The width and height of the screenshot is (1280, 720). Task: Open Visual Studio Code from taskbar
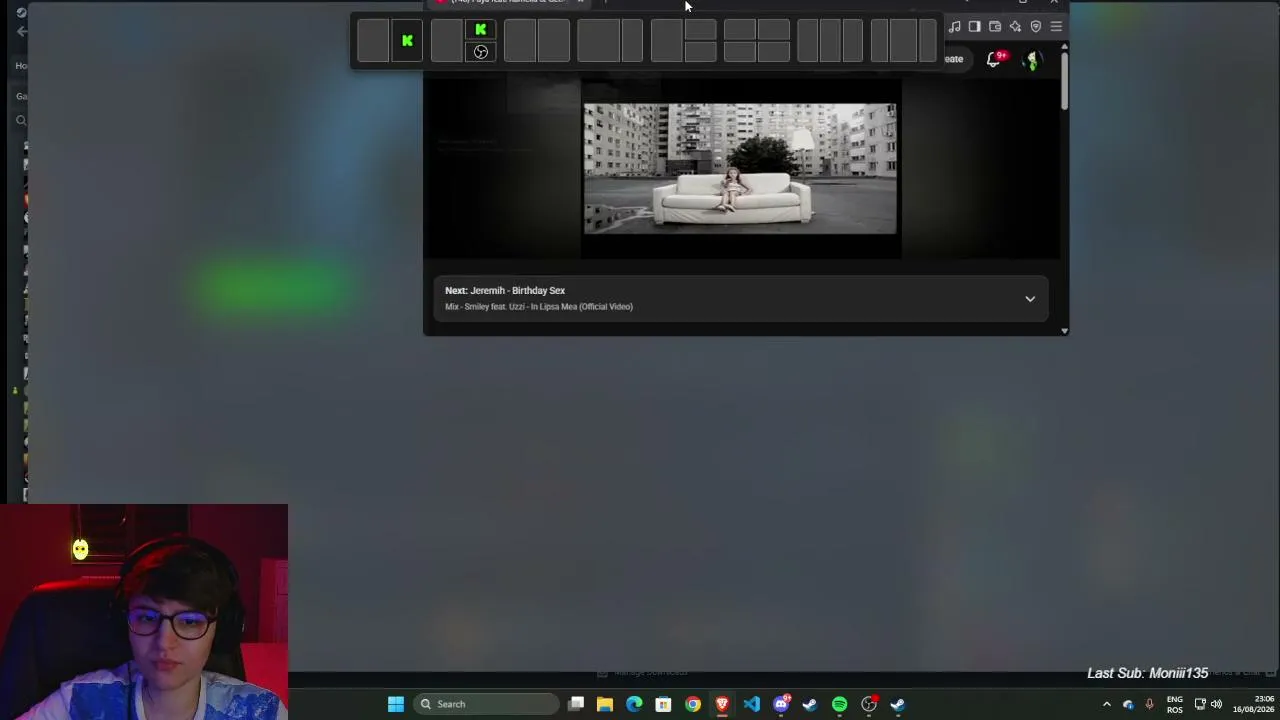coord(751,704)
